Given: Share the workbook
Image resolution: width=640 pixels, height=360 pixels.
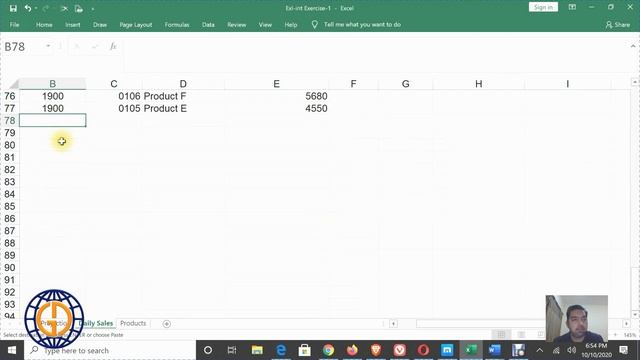Looking at the screenshot, I should tap(618, 24).
